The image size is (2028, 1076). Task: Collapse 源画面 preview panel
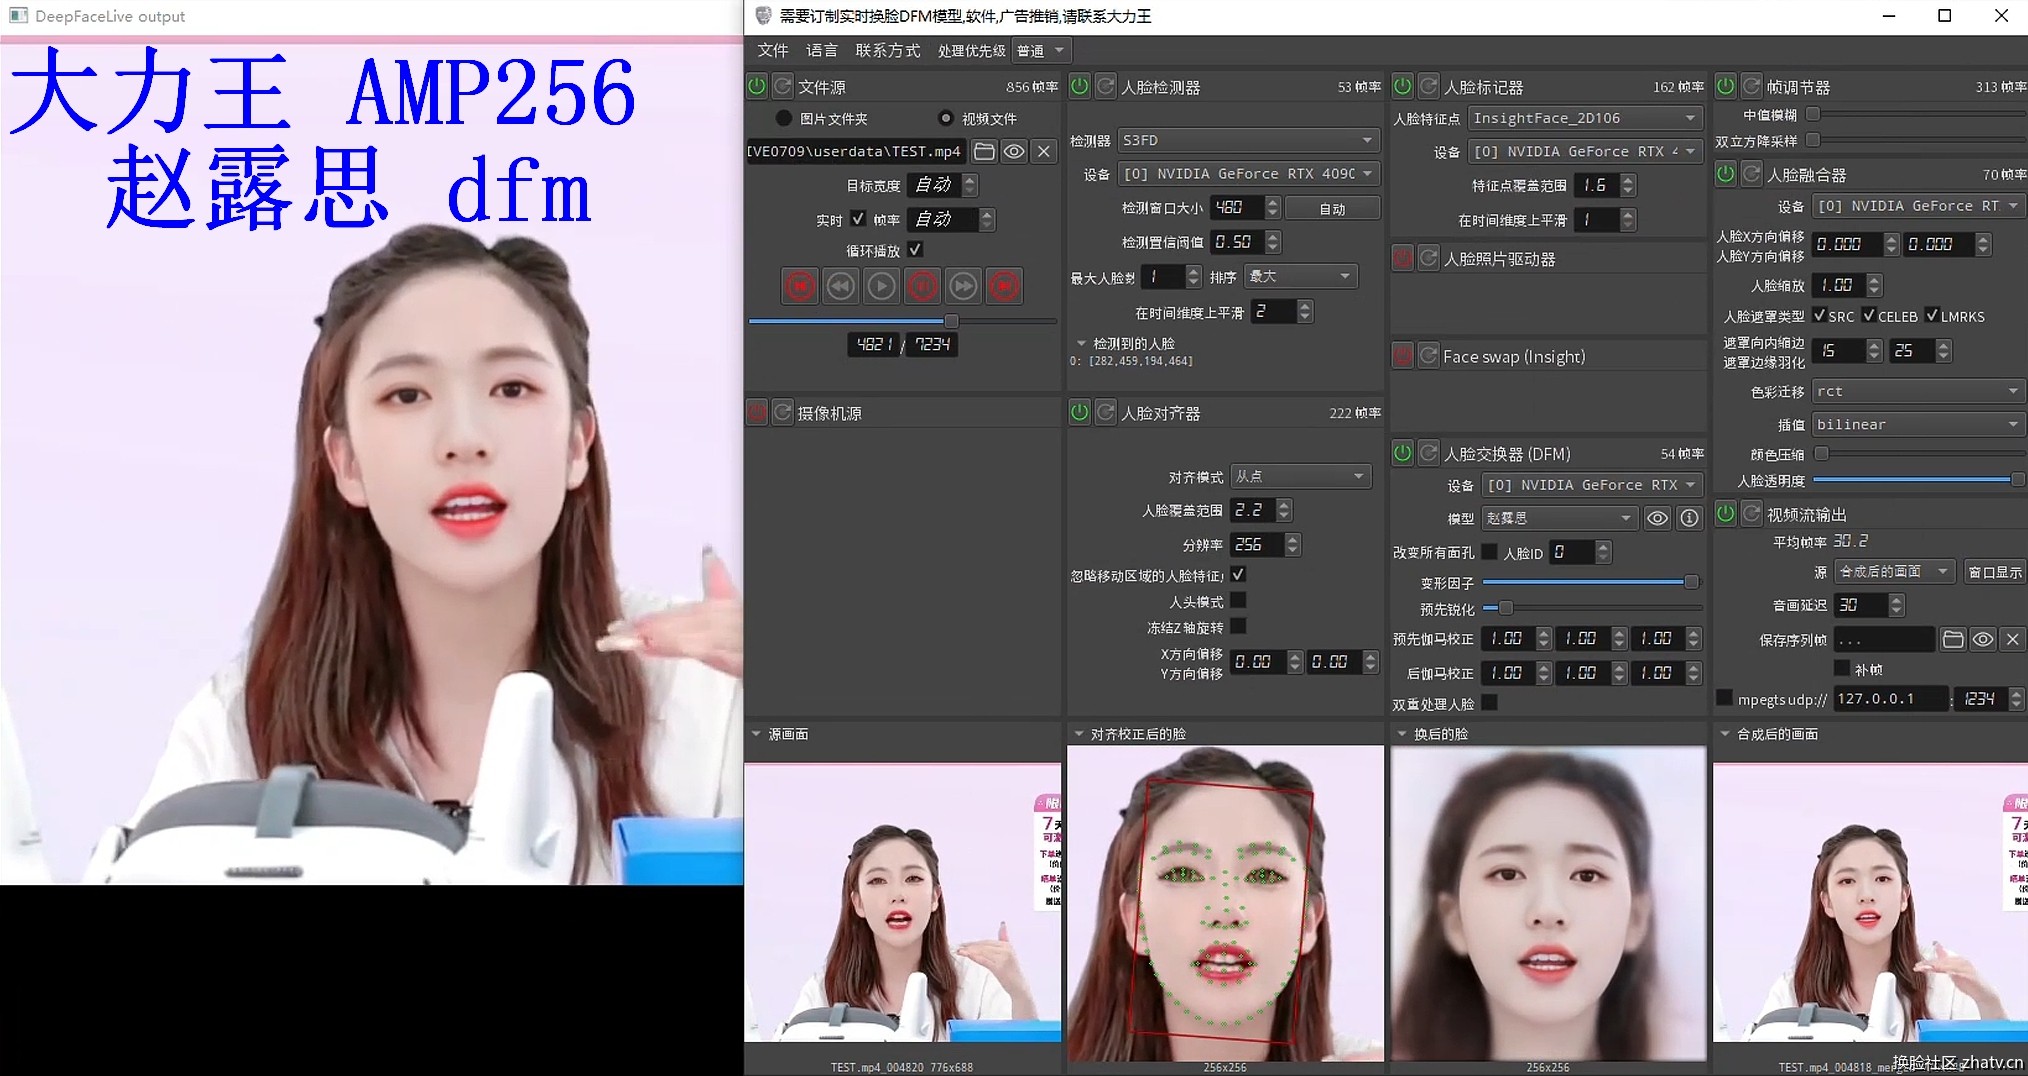(756, 734)
